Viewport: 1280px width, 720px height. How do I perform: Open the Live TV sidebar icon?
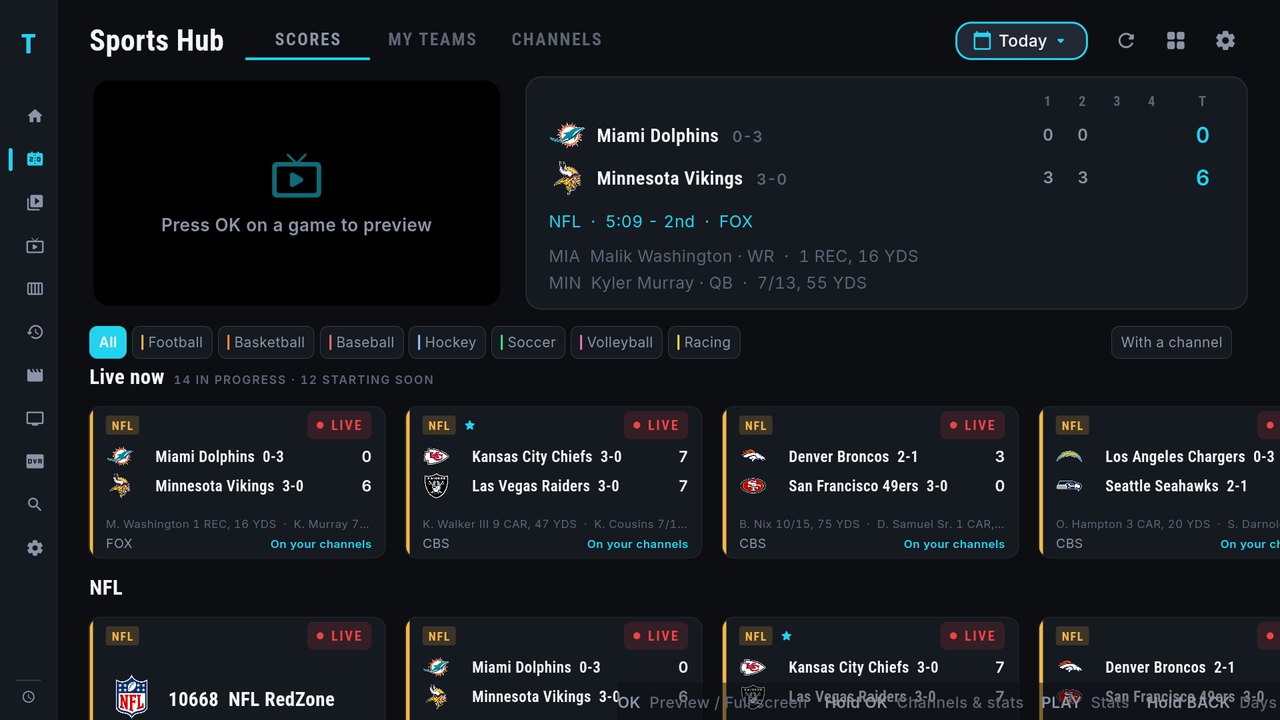coord(35,246)
